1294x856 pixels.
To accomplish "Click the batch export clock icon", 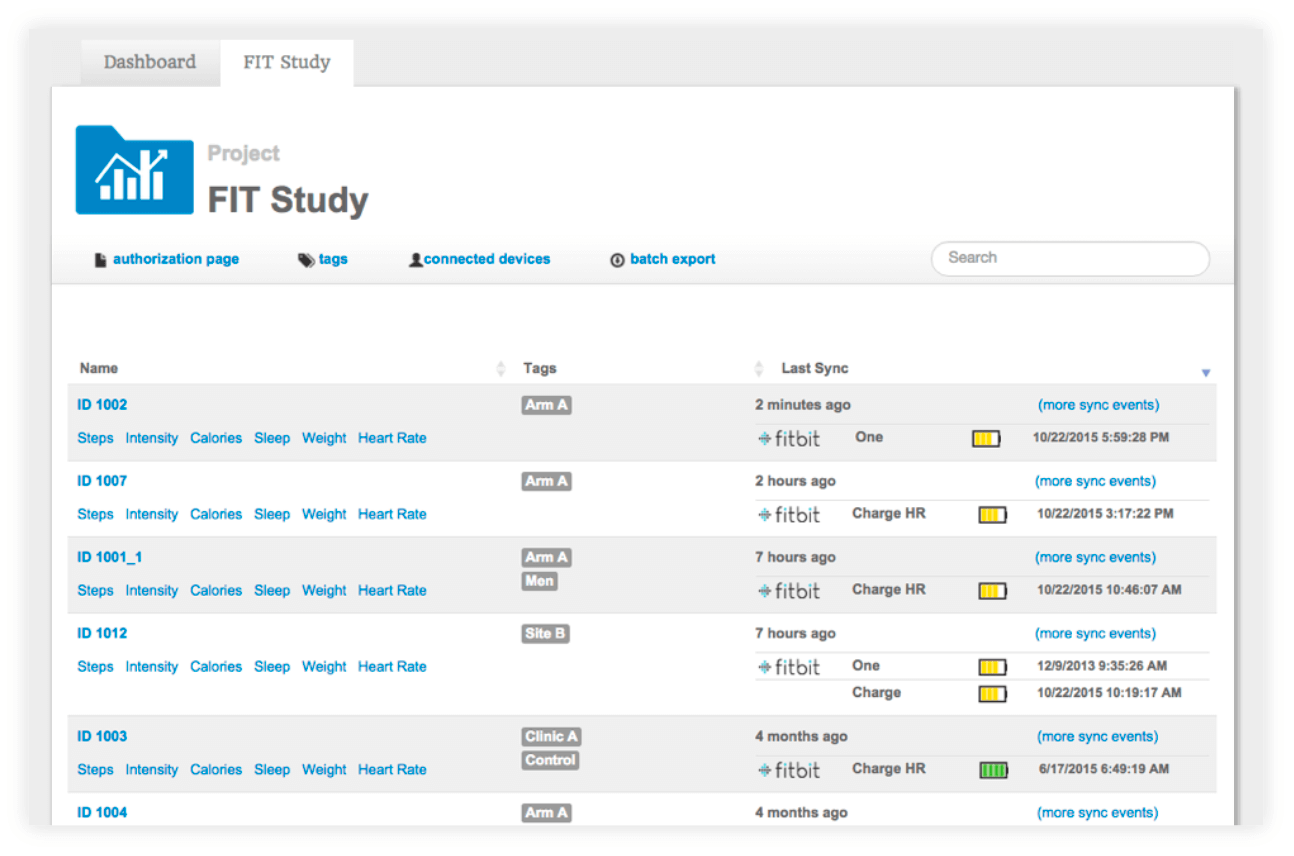I will [x=617, y=259].
